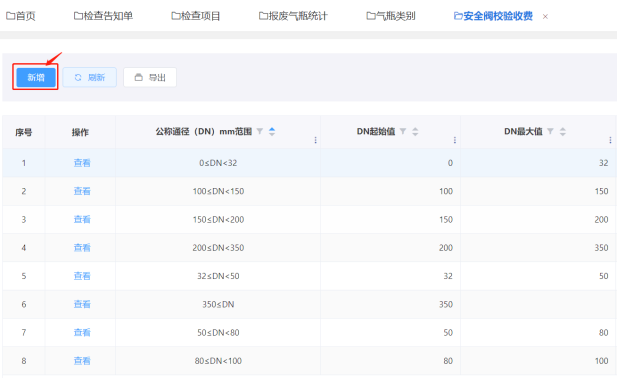Select the cell 150≤DN<200

[218, 219]
